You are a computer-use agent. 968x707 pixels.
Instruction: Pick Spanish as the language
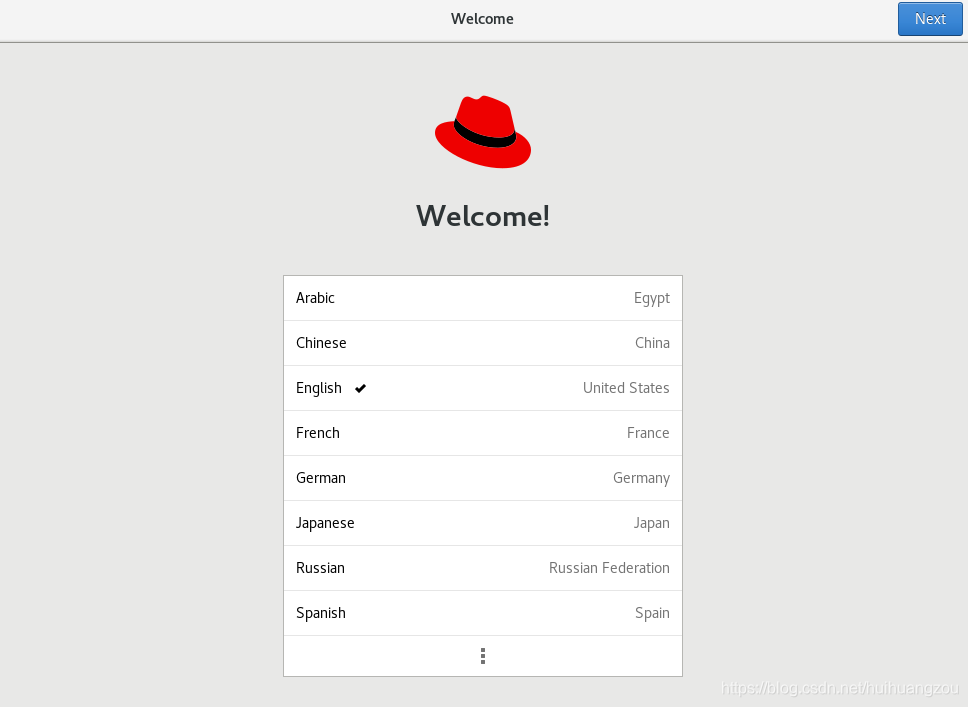pyautogui.click(x=483, y=614)
